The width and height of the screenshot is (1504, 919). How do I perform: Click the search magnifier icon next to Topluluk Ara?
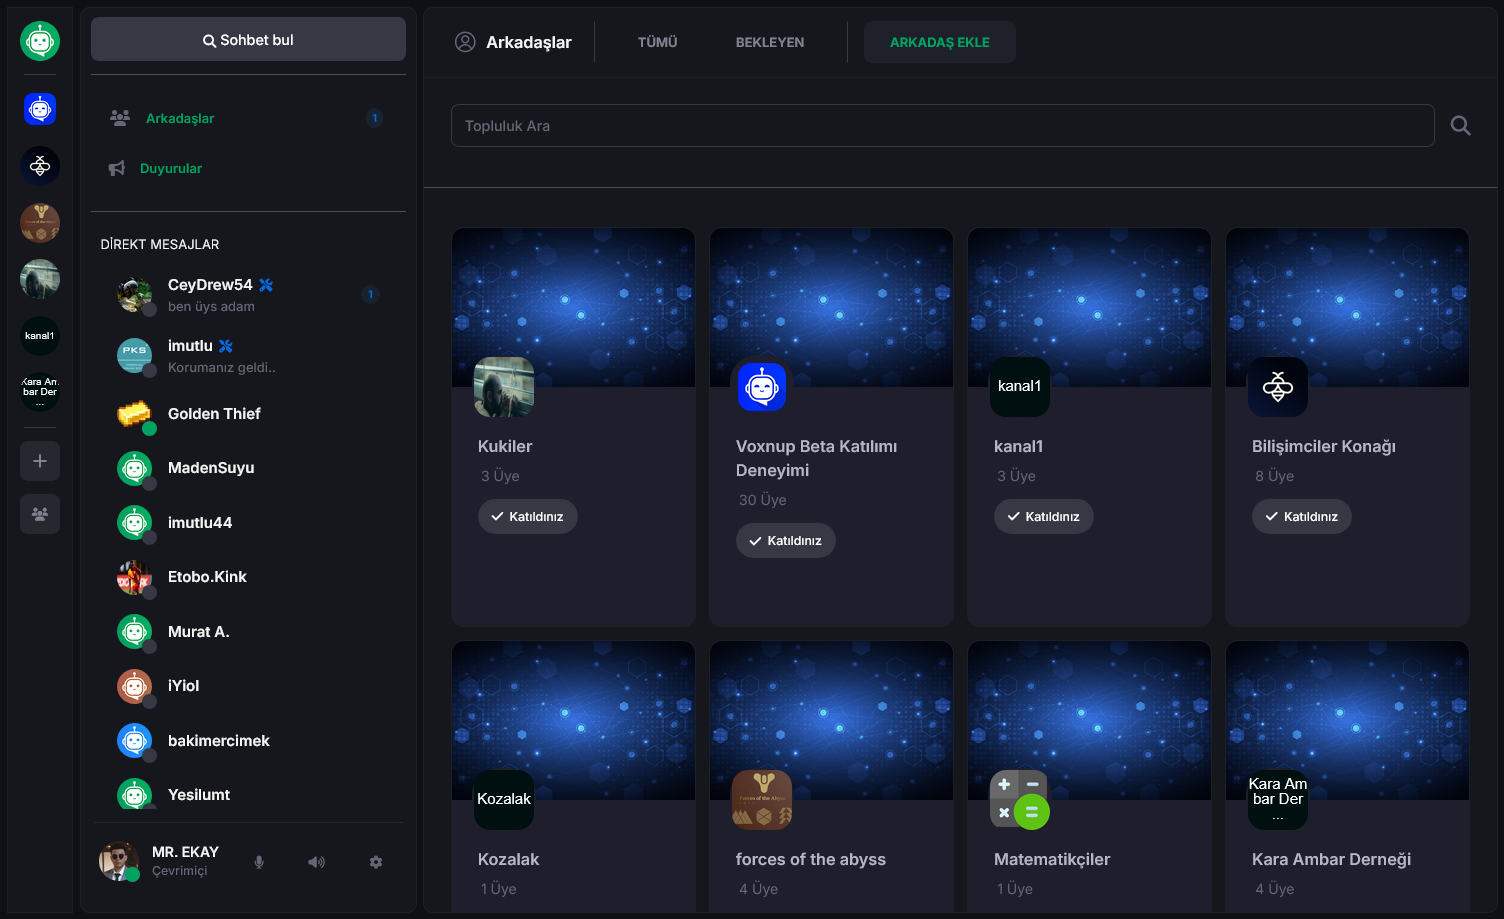(x=1461, y=126)
